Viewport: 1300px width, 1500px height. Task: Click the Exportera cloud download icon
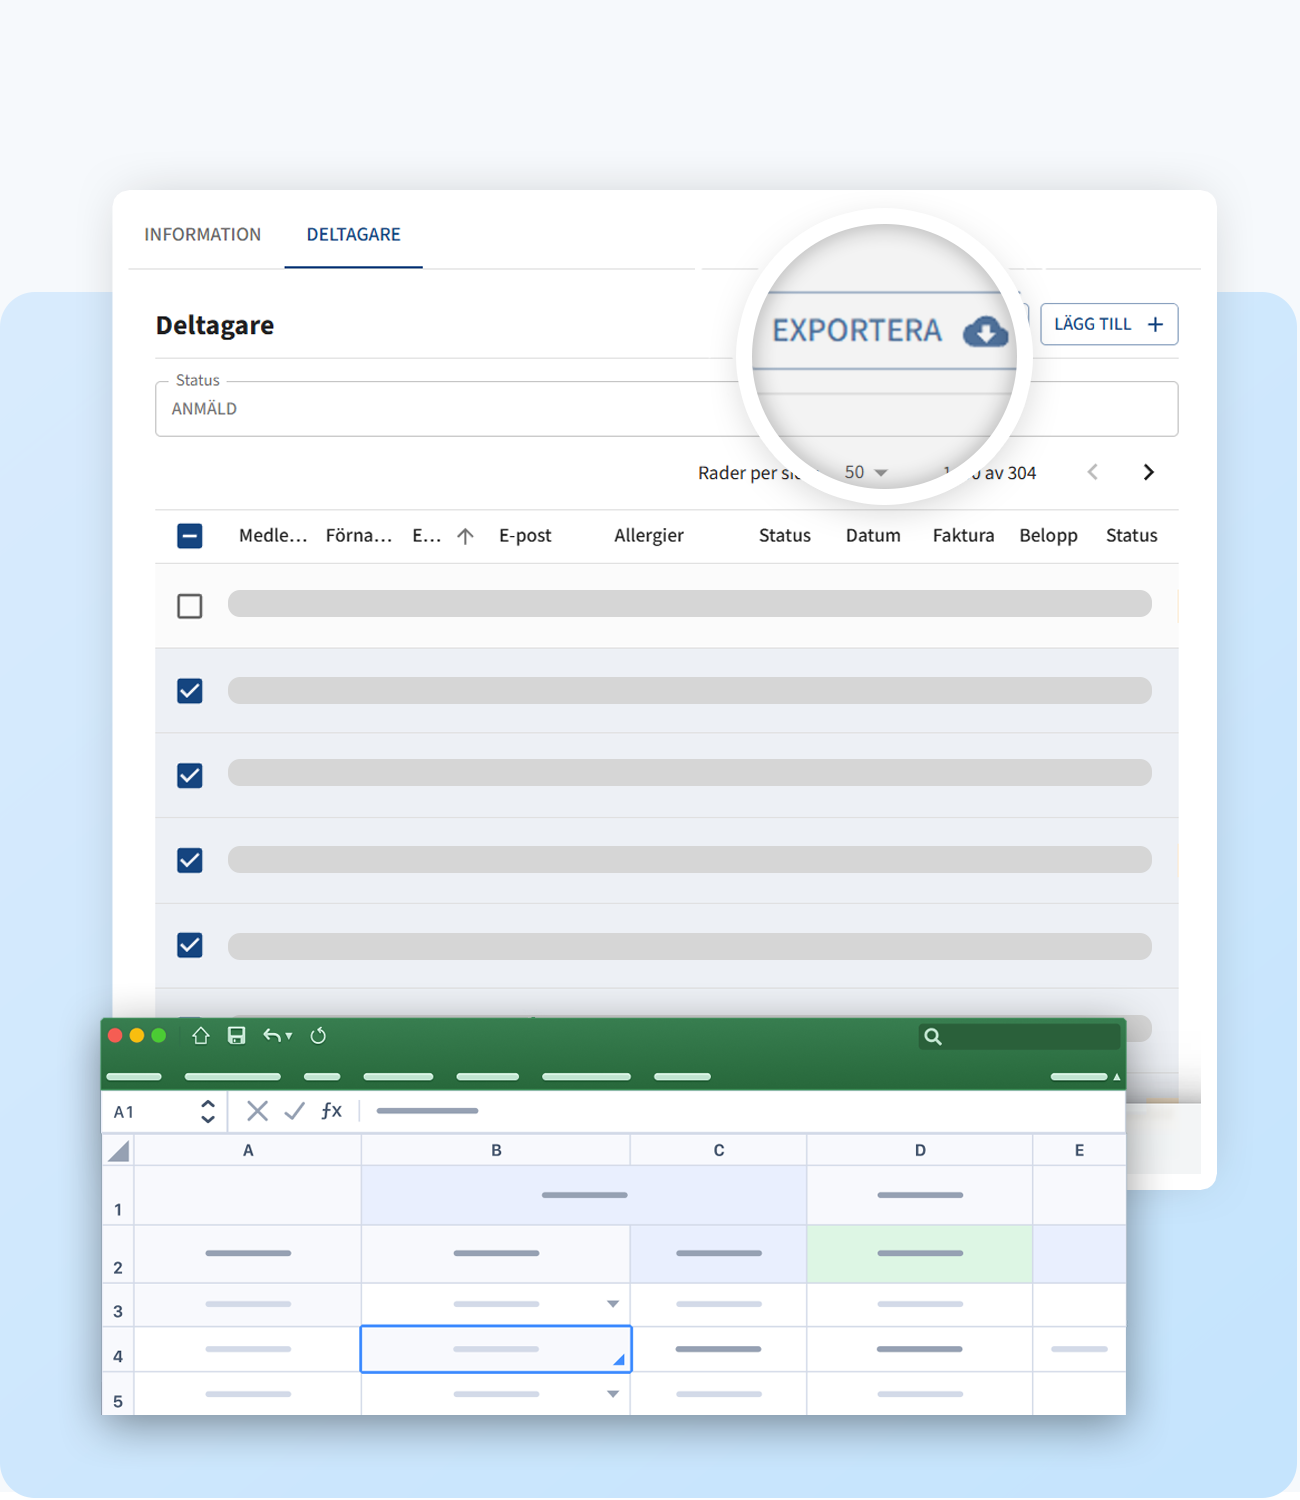985,331
